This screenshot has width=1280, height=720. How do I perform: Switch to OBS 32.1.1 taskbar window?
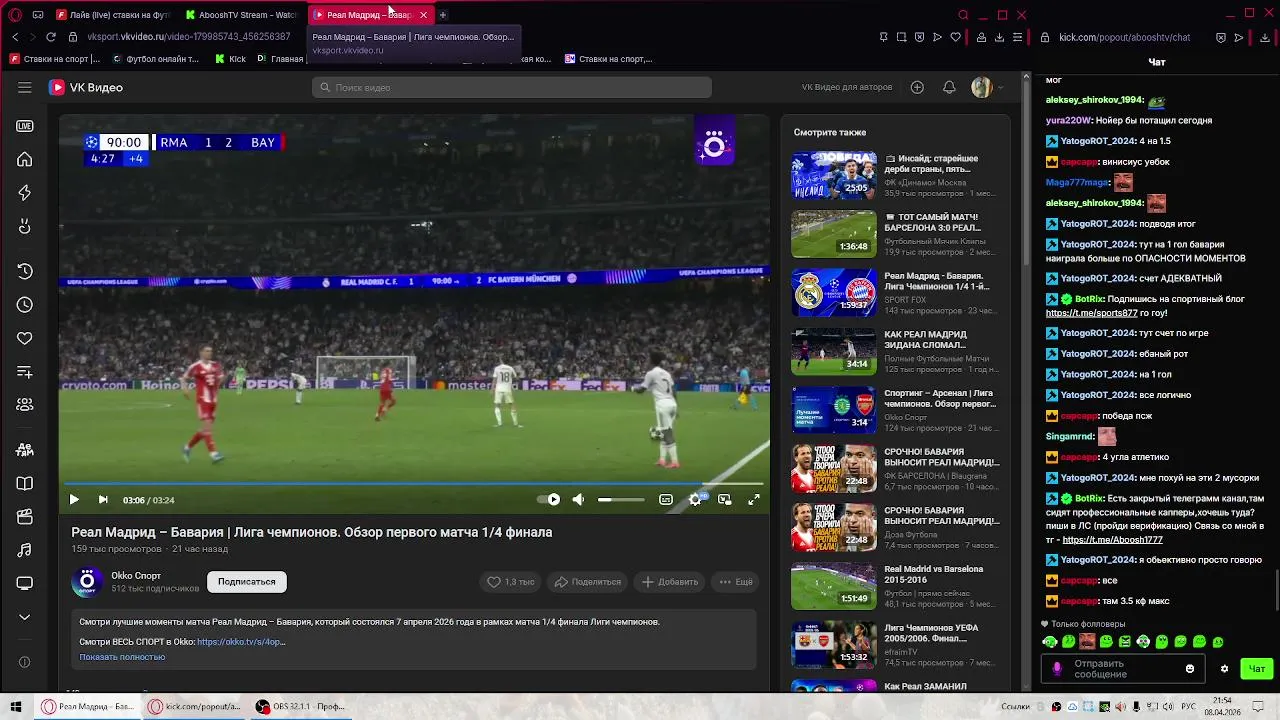300,707
